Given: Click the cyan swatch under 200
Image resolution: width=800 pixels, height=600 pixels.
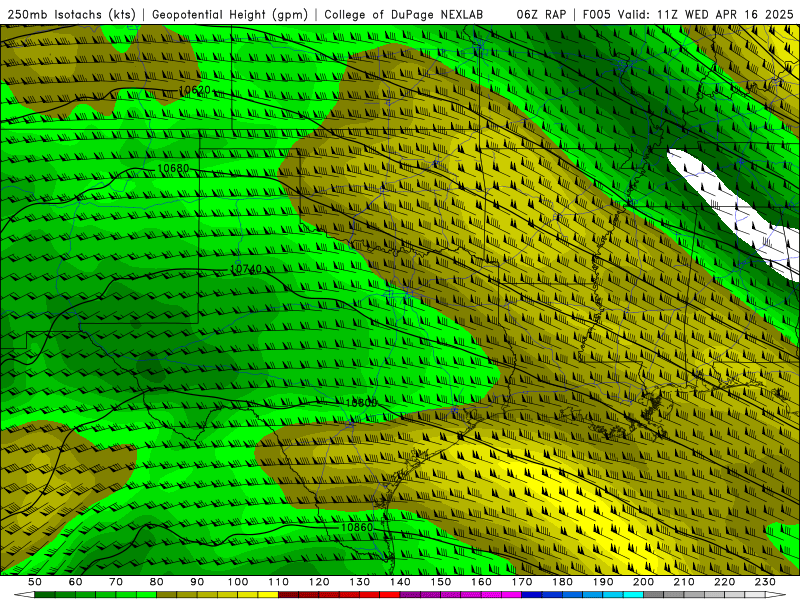Looking at the screenshot, I should (634, 595).
